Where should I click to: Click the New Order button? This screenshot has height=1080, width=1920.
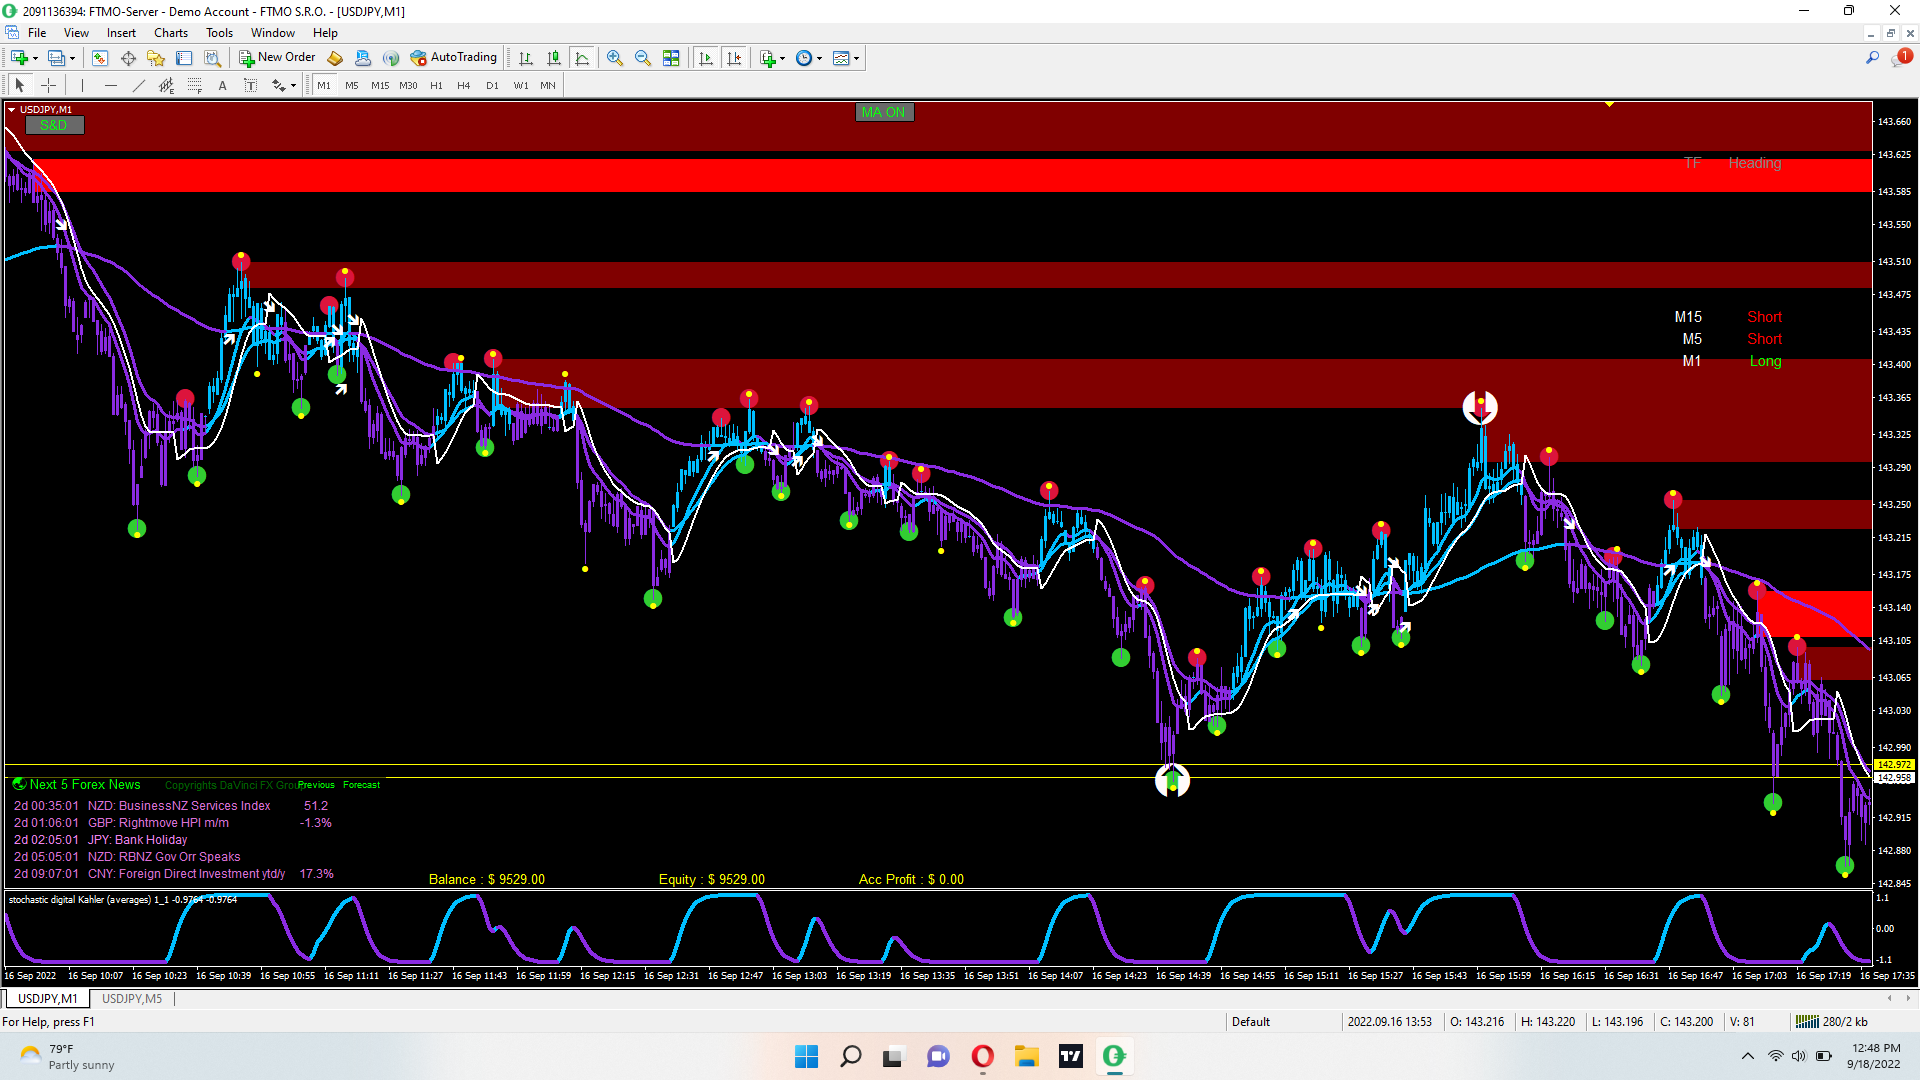click(x=277, y=58)
